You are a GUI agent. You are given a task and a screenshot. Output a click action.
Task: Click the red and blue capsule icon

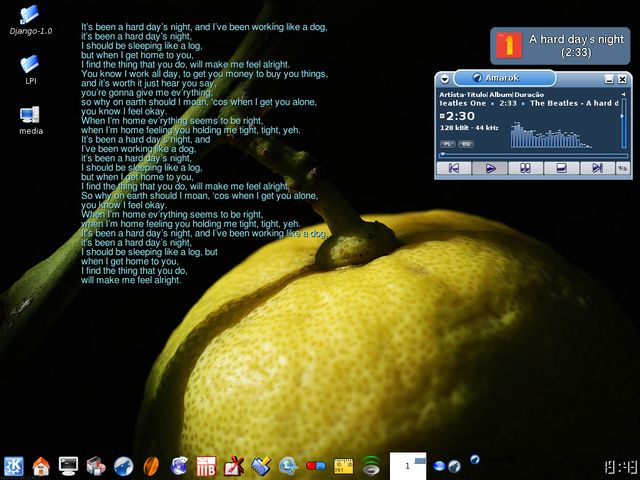pyautogui.click(x=316, y=465)
